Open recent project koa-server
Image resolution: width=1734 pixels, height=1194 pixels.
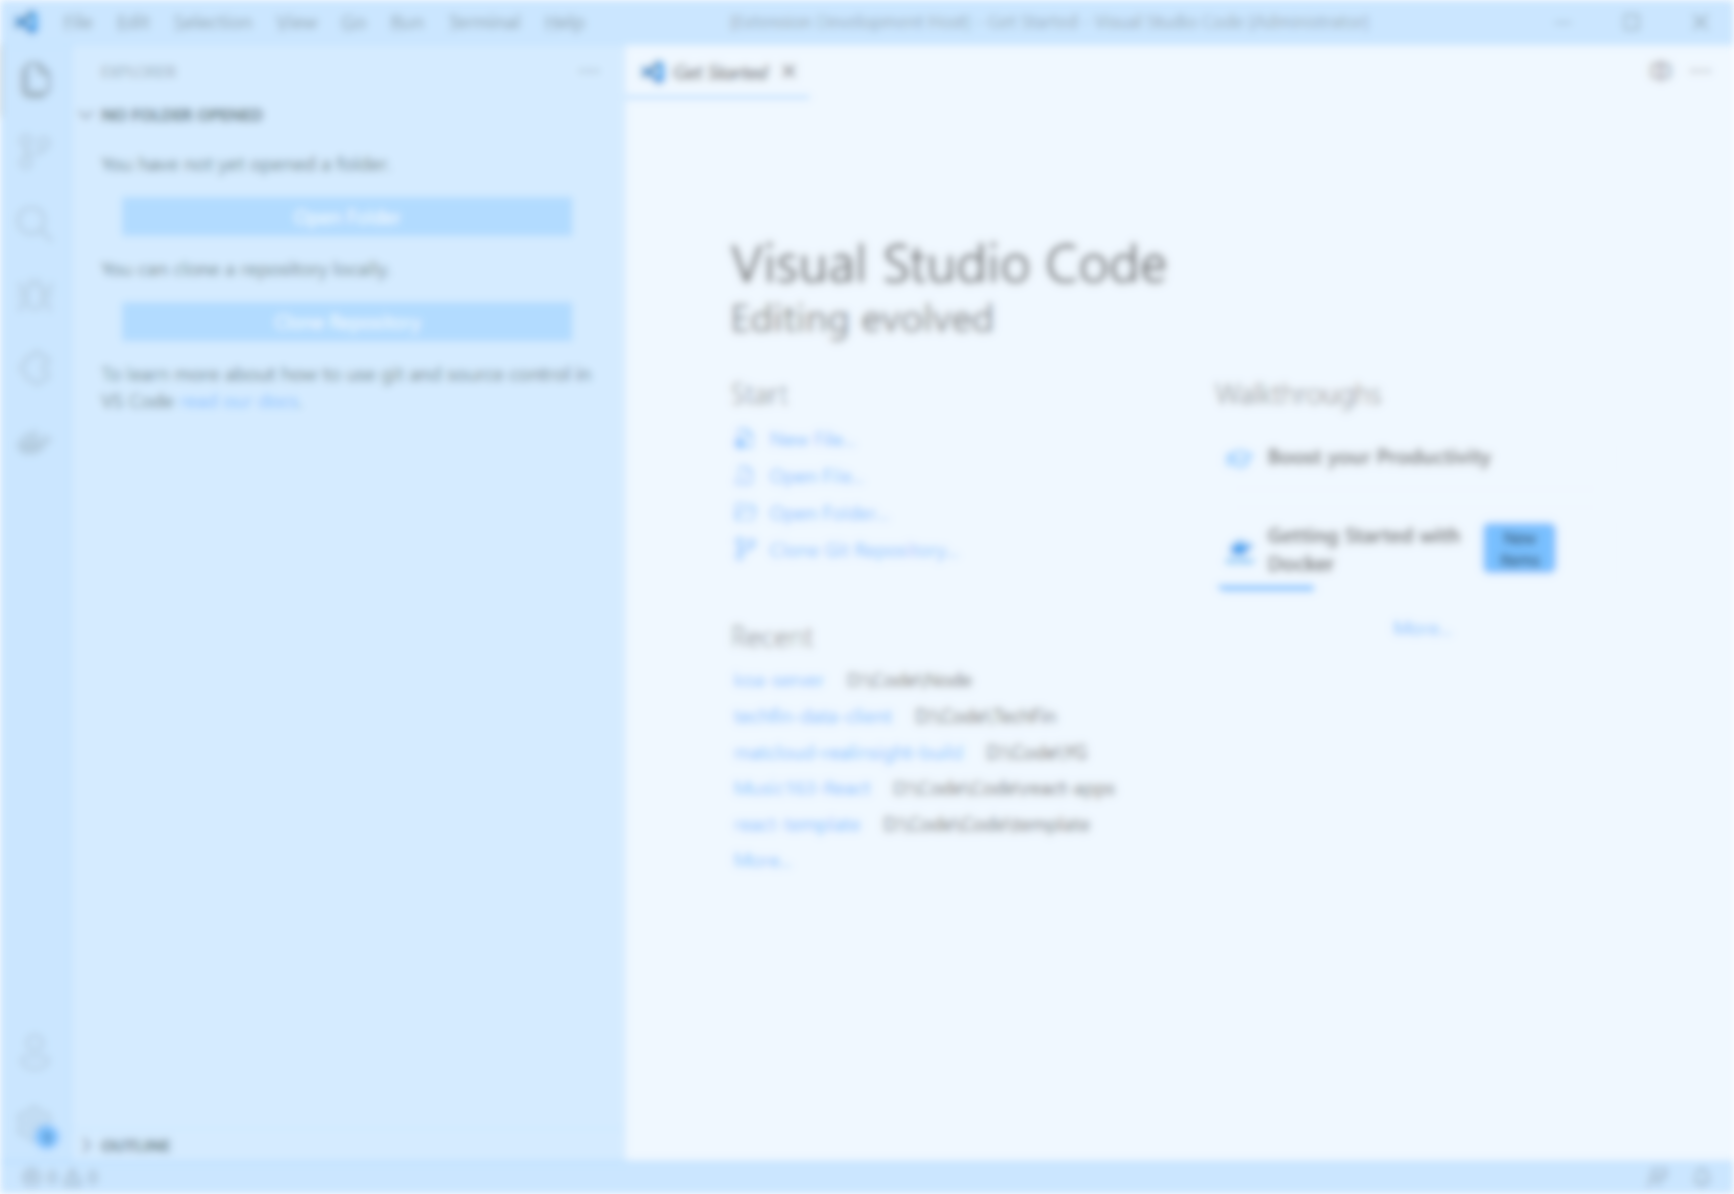778,680
